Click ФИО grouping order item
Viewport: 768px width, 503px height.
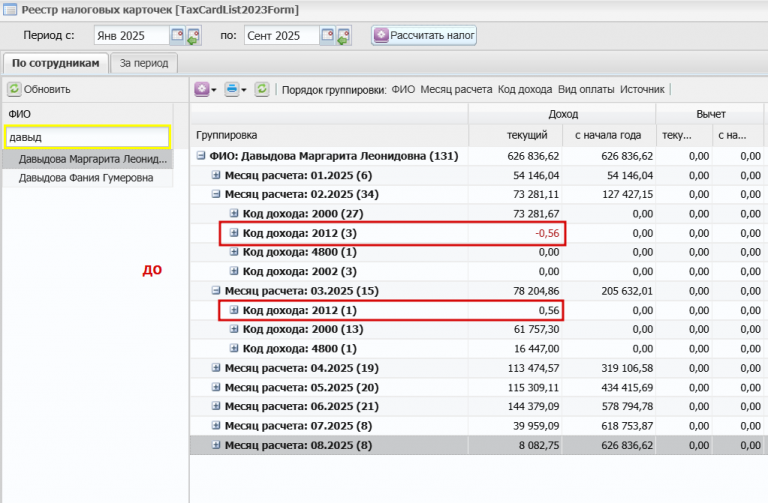click(403, 90)
